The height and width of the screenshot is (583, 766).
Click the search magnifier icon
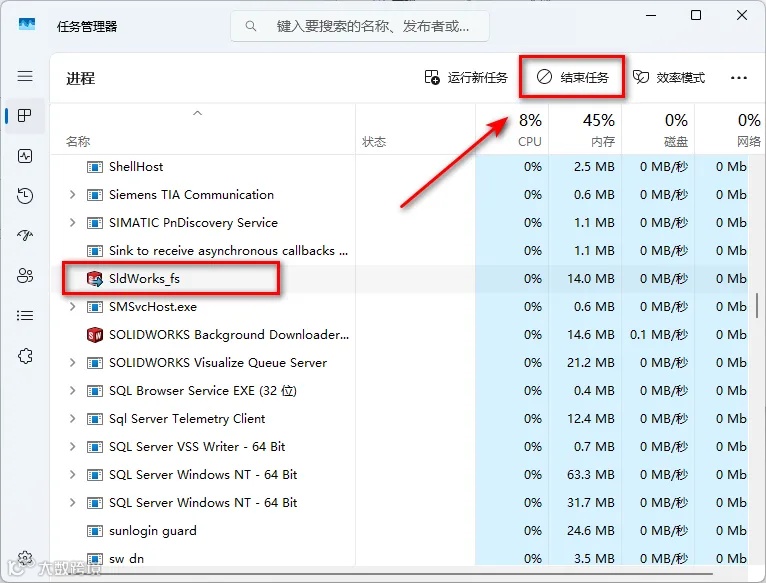click(x=251, y=26)
